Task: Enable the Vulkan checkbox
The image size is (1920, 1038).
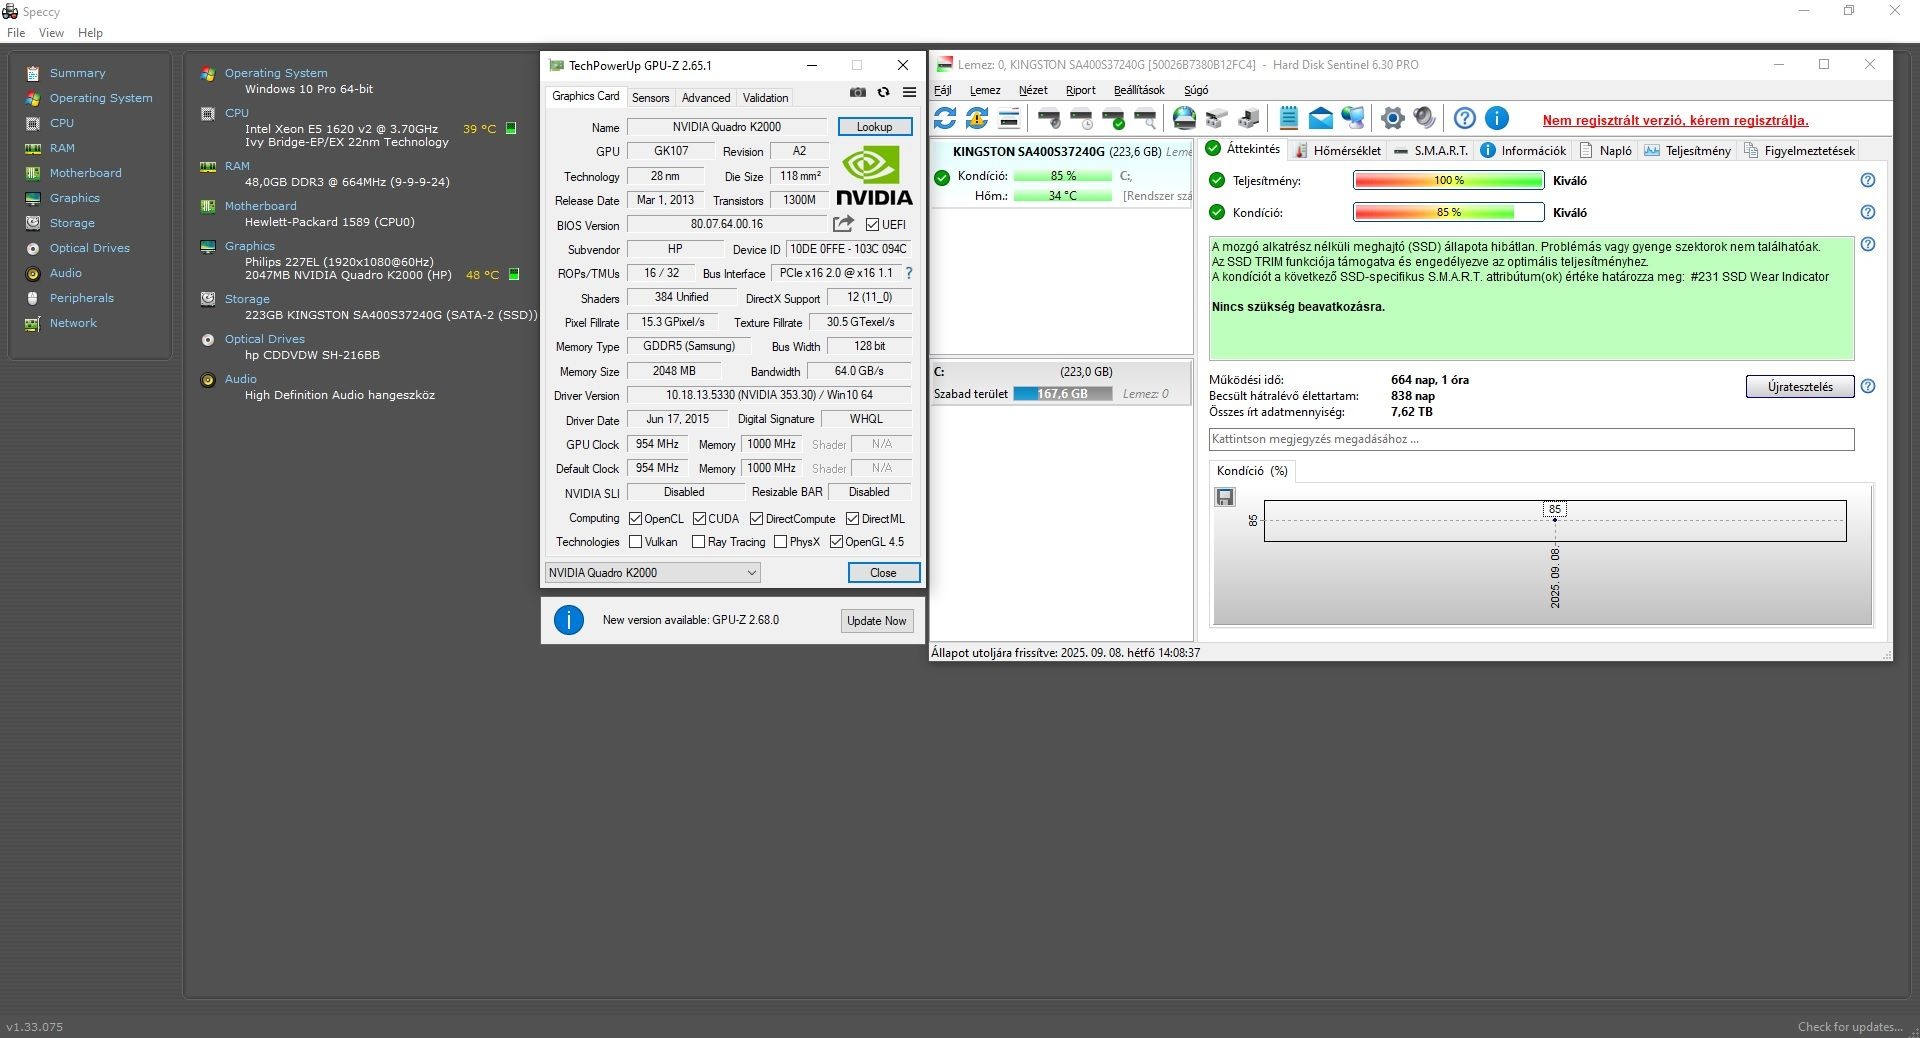Action: pos(635,542)
